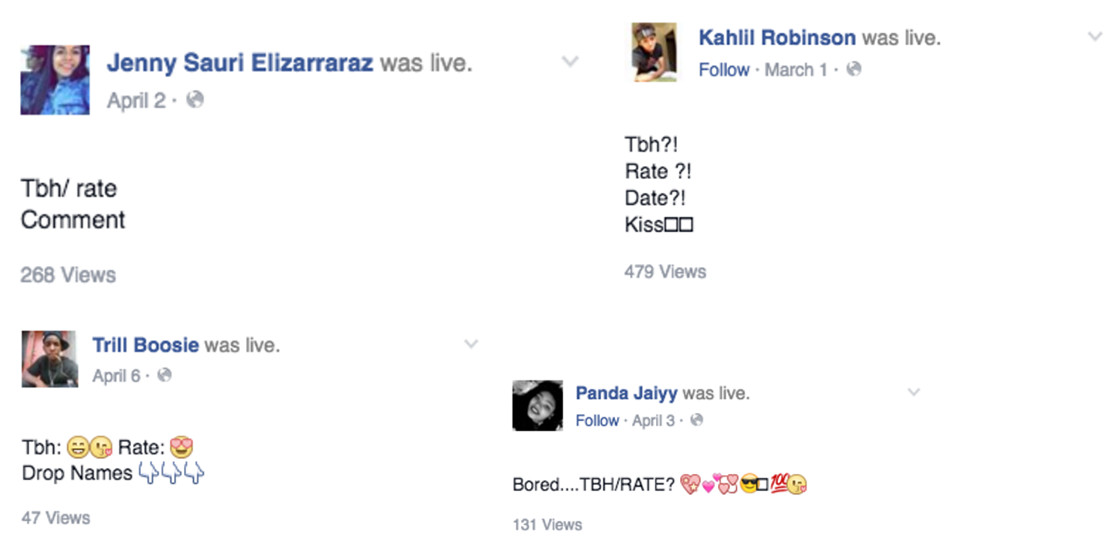1120x554 pixels.
Task: Follow Panda Jaiyy
Action: click(x=597, y=421)
